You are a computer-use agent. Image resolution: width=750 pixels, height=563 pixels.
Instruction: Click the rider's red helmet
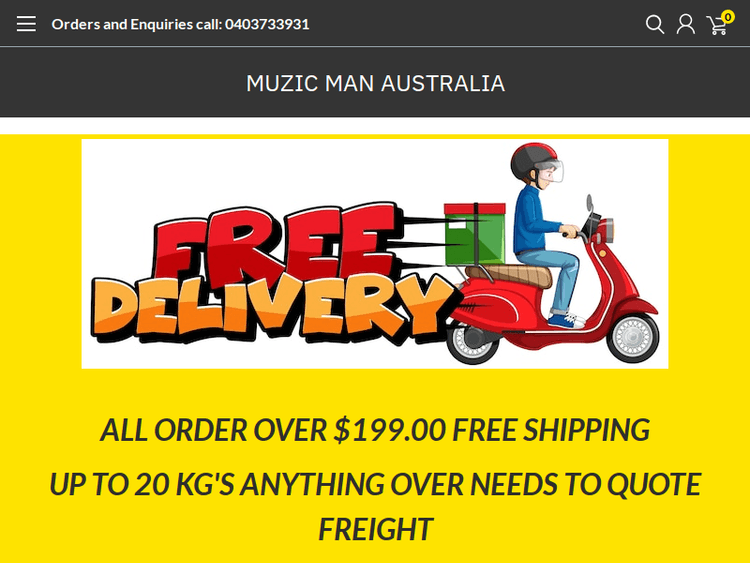[x=533, y=159]
